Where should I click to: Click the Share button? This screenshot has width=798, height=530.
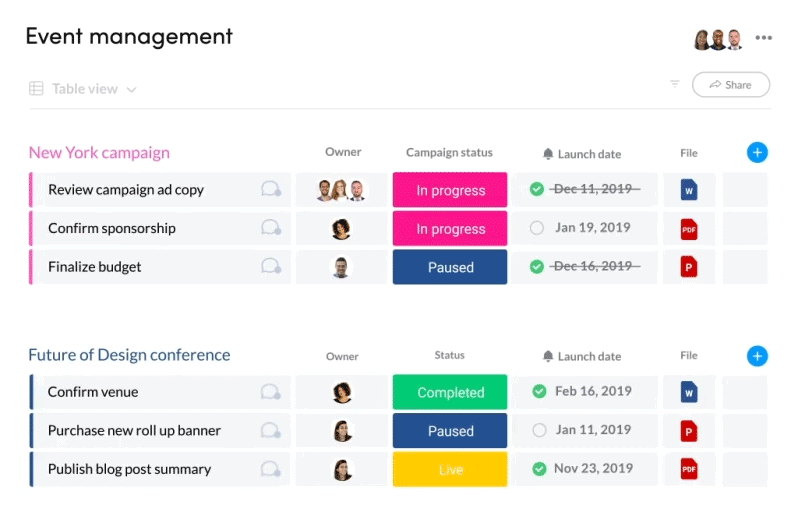[730, 85]
